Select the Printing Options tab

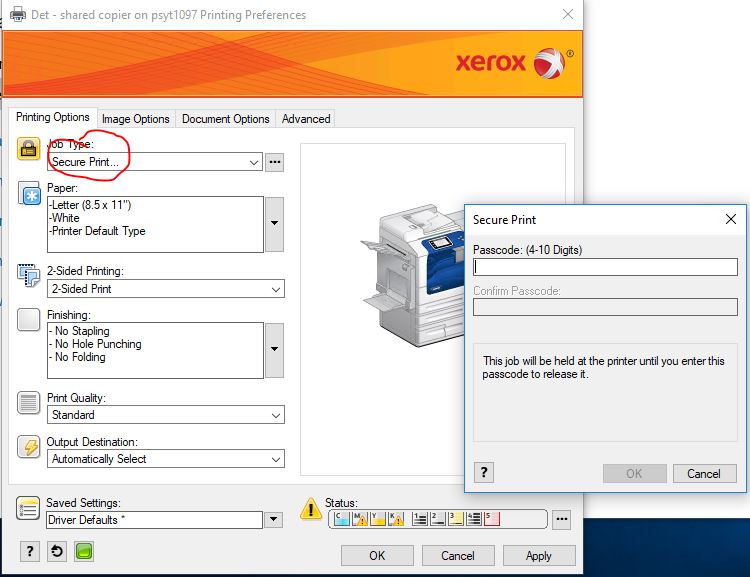pos(53,117)
